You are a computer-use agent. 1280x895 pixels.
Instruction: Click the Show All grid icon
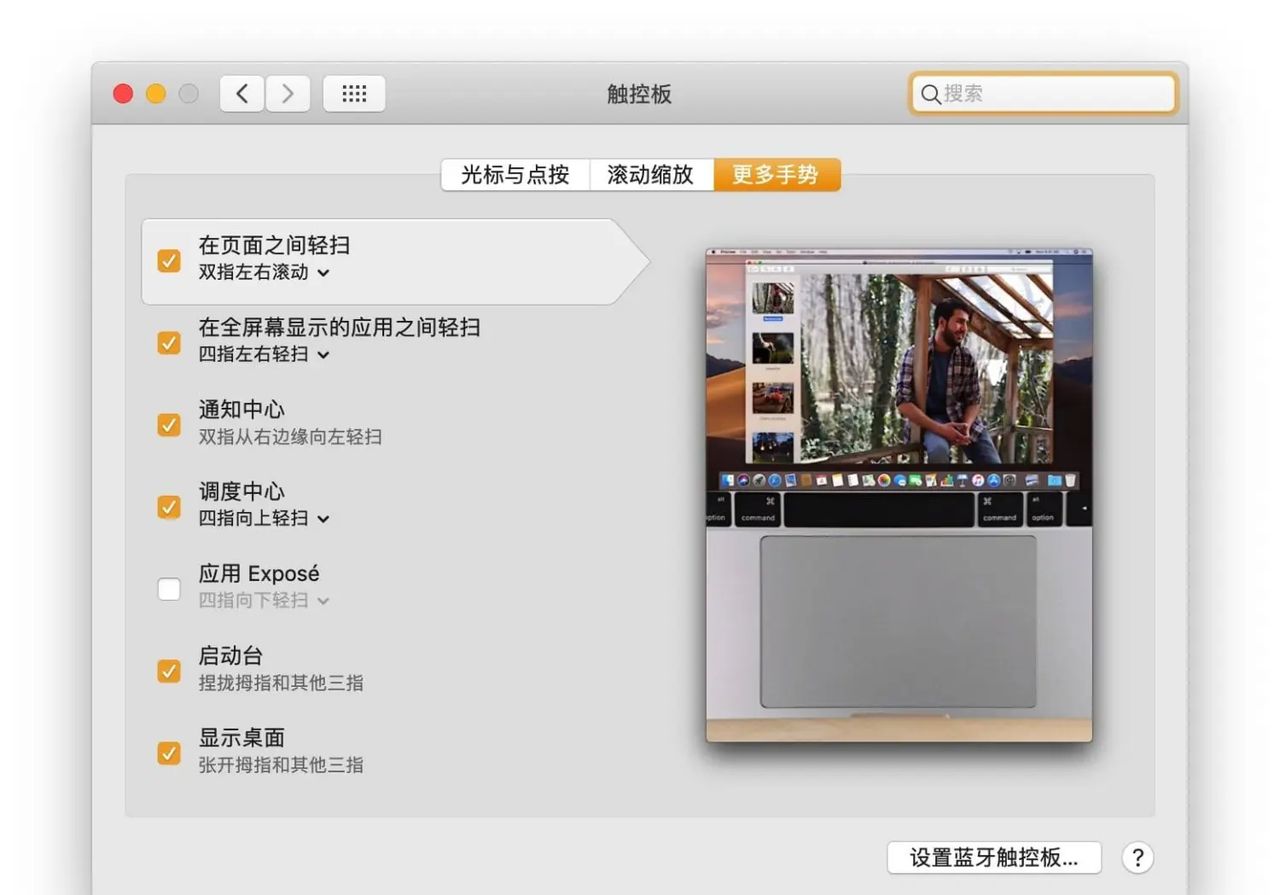(x=354, y=93)
